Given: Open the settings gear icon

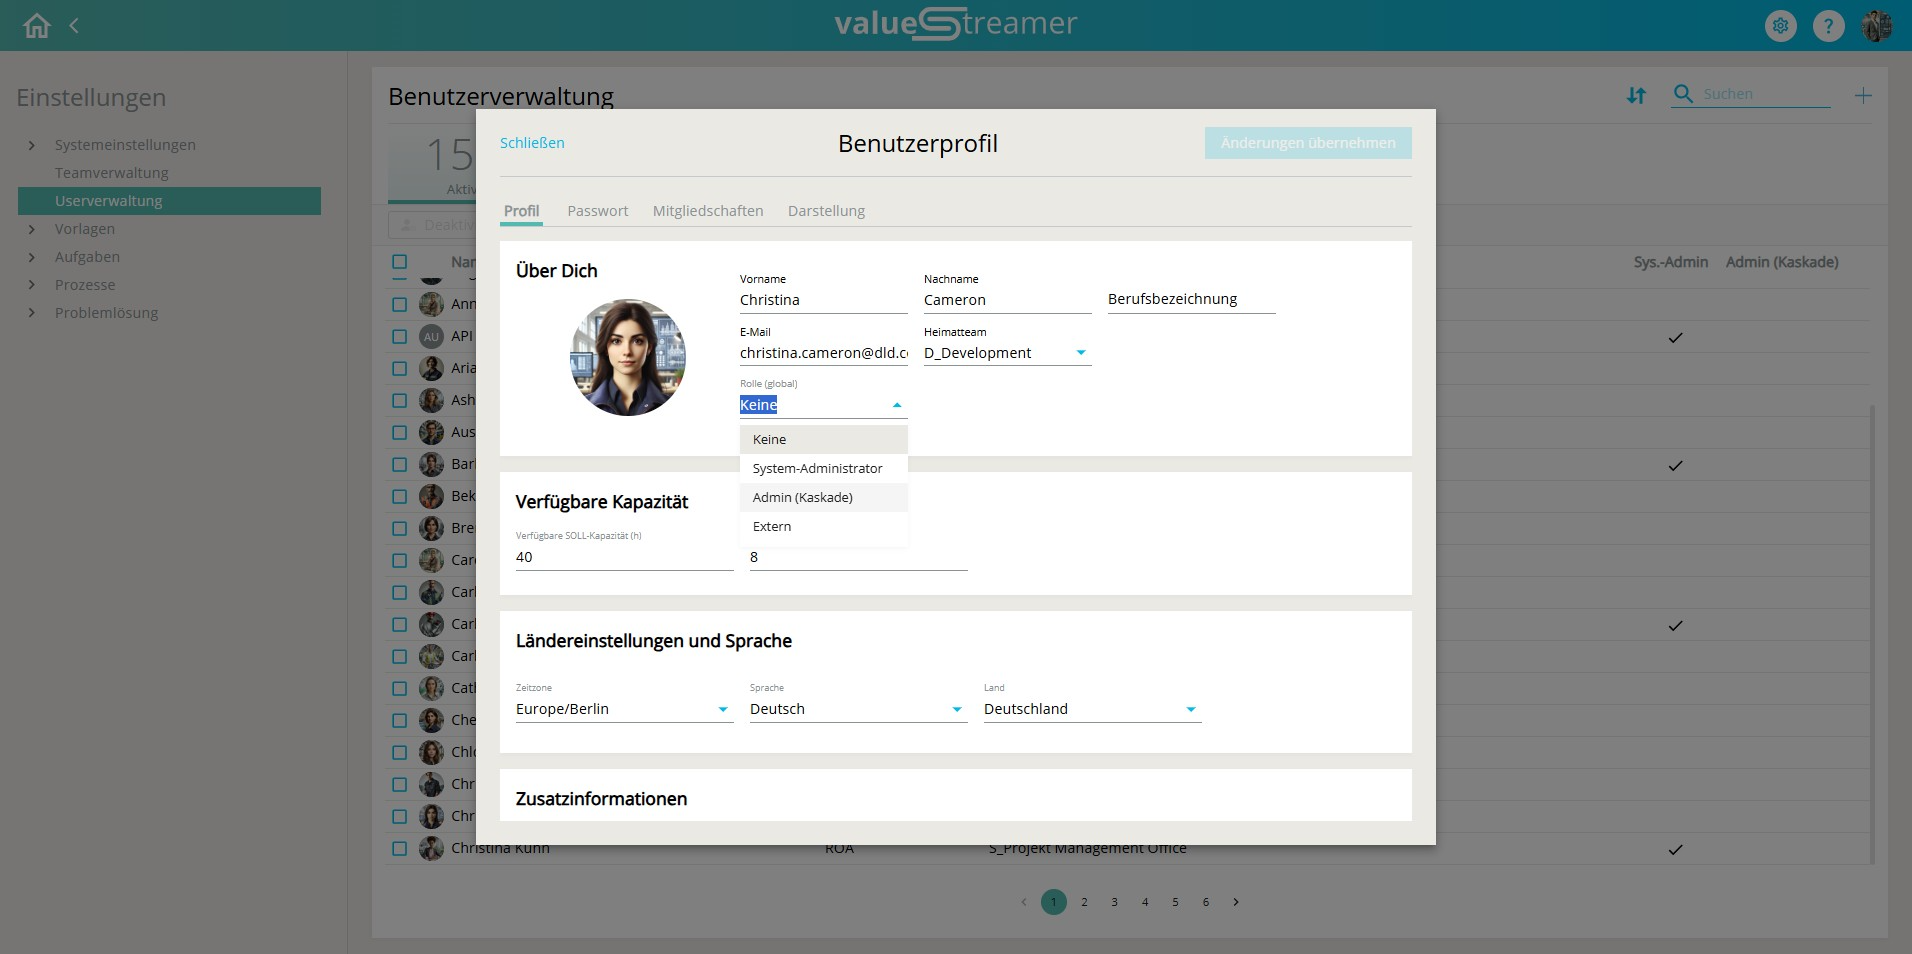Looking at the screenshot, I should point(1780,26).
